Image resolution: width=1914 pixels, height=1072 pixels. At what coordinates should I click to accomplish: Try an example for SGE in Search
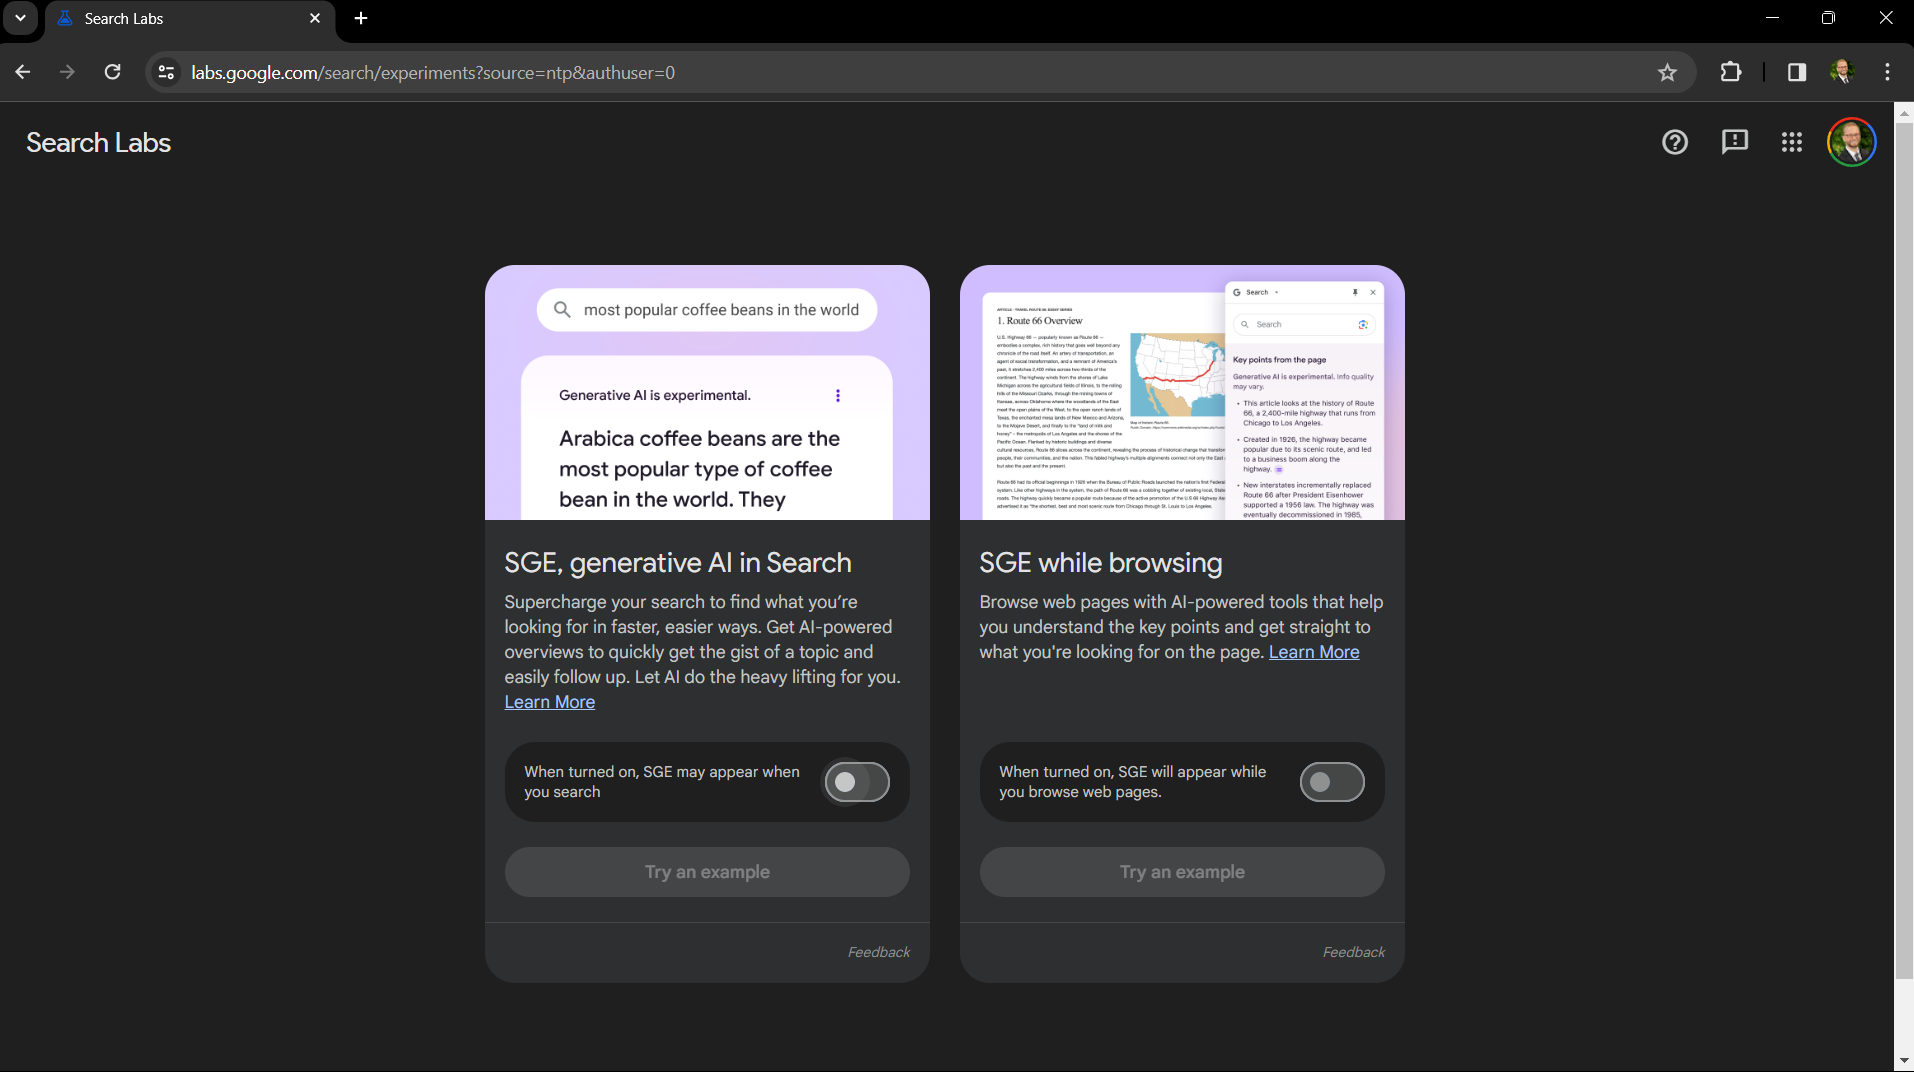[x=707, y=872]
